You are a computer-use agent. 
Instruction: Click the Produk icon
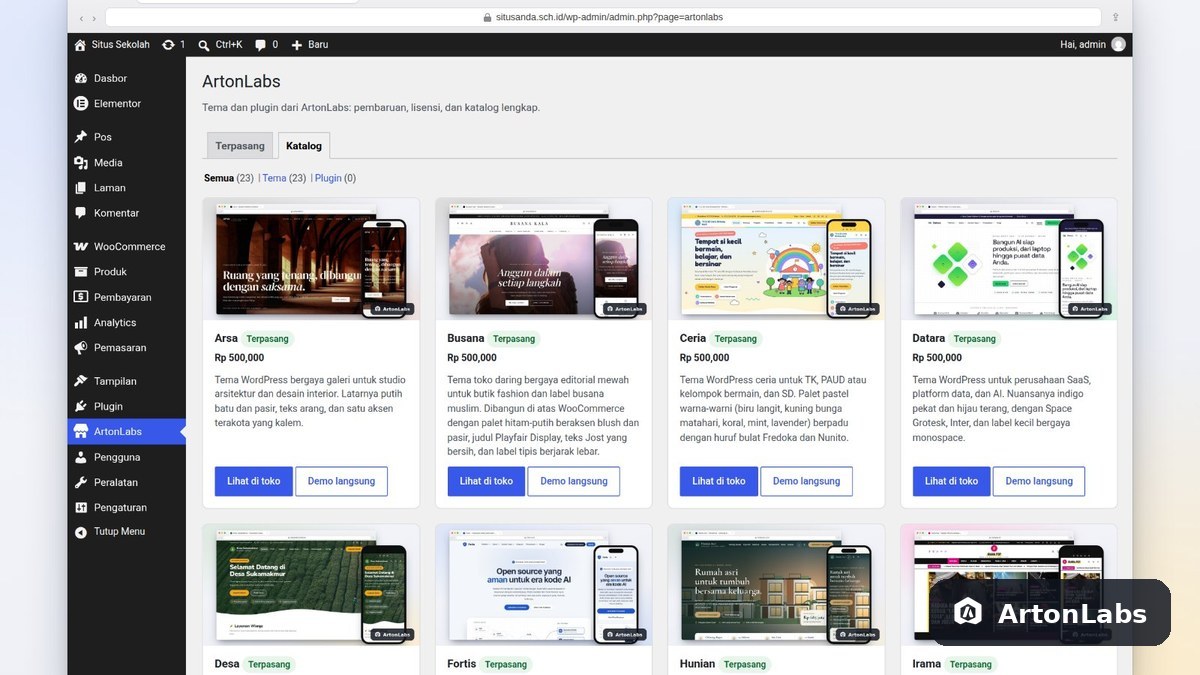click(81, 271)
